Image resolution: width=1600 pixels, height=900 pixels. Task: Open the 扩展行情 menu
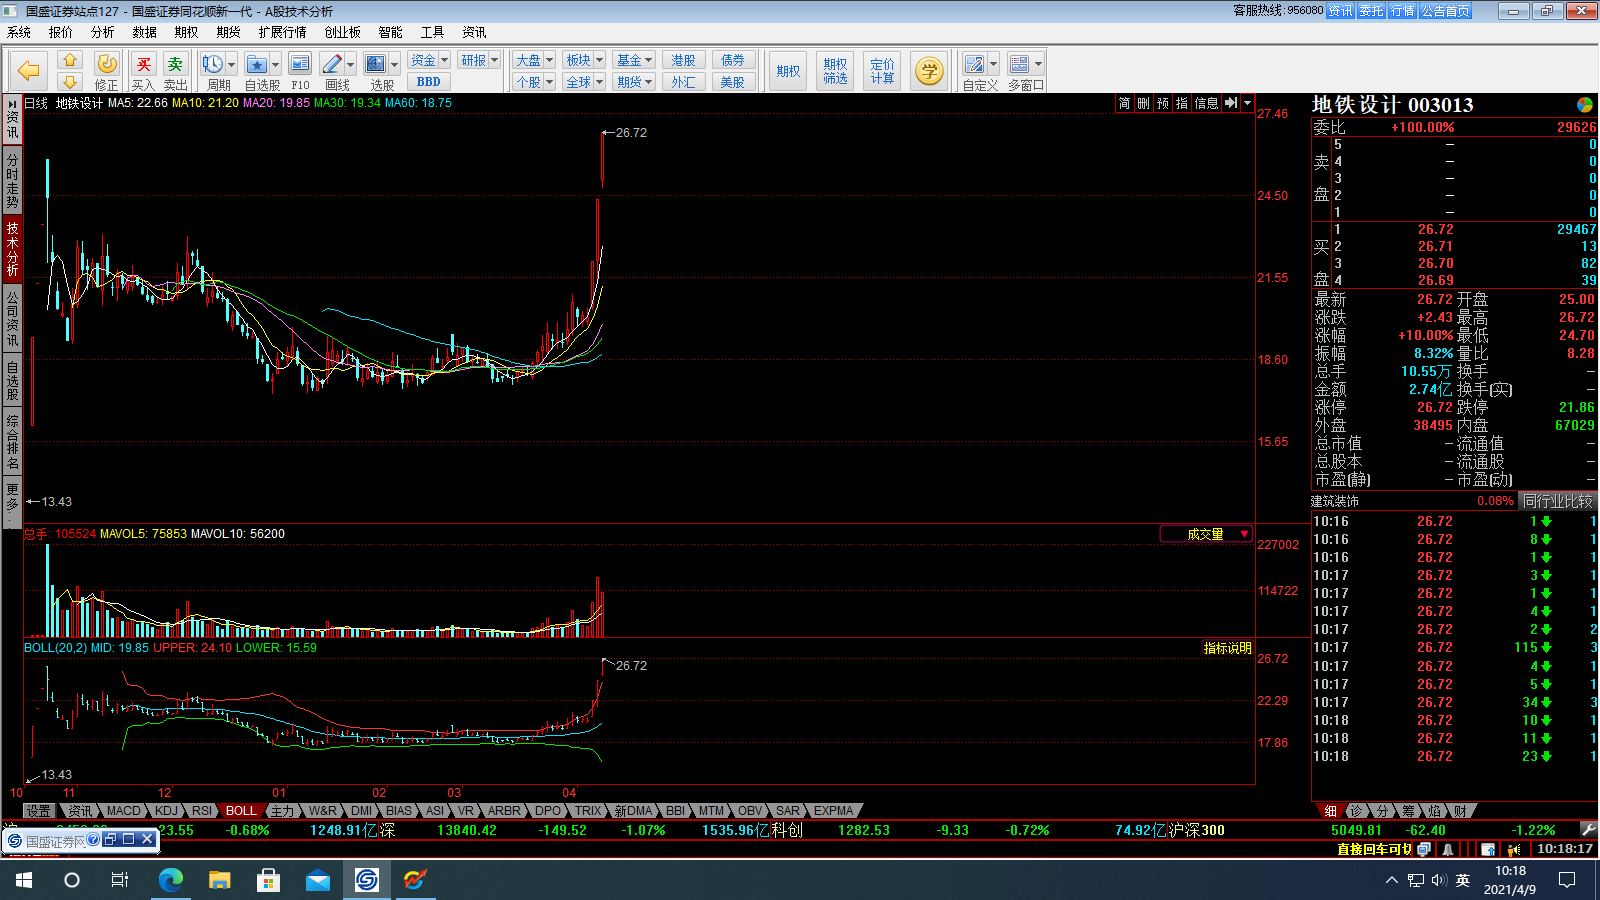click(x=283, y=32)
